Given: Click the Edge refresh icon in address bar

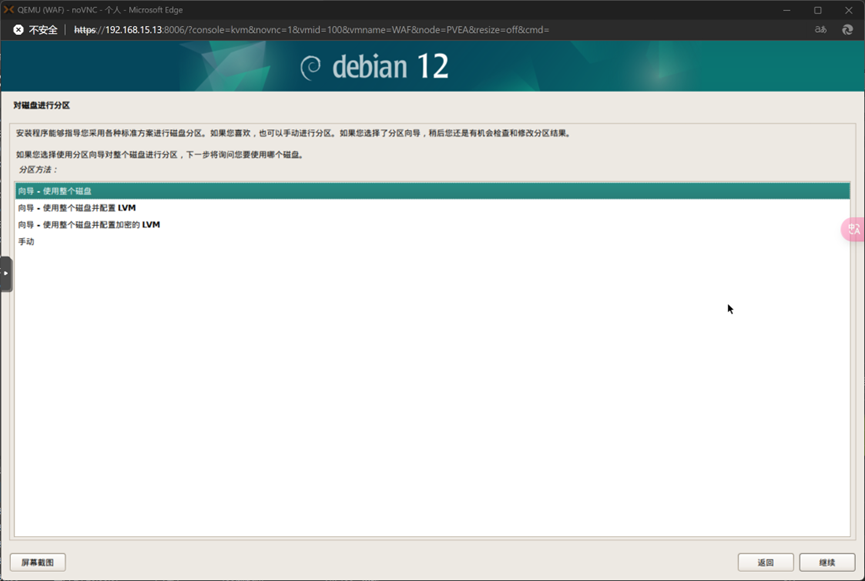Looking at the screenshot, I should (847, 30).
